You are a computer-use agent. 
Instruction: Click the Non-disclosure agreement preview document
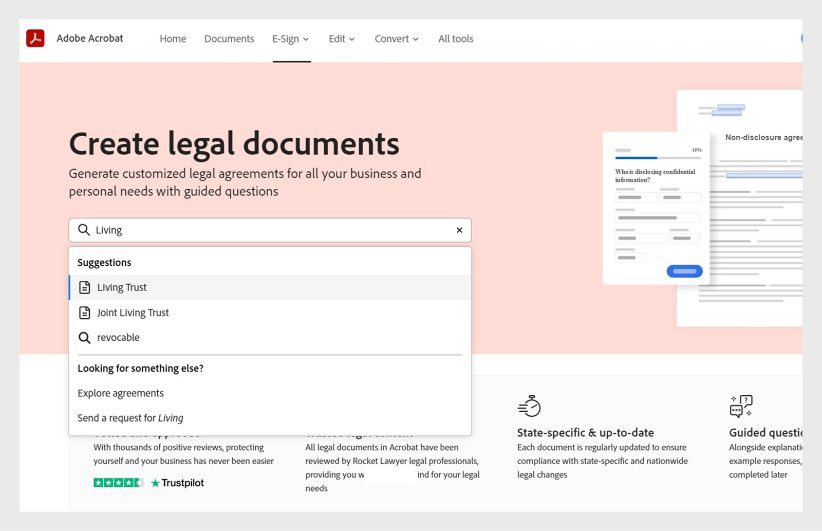click(x=739, y=208)
